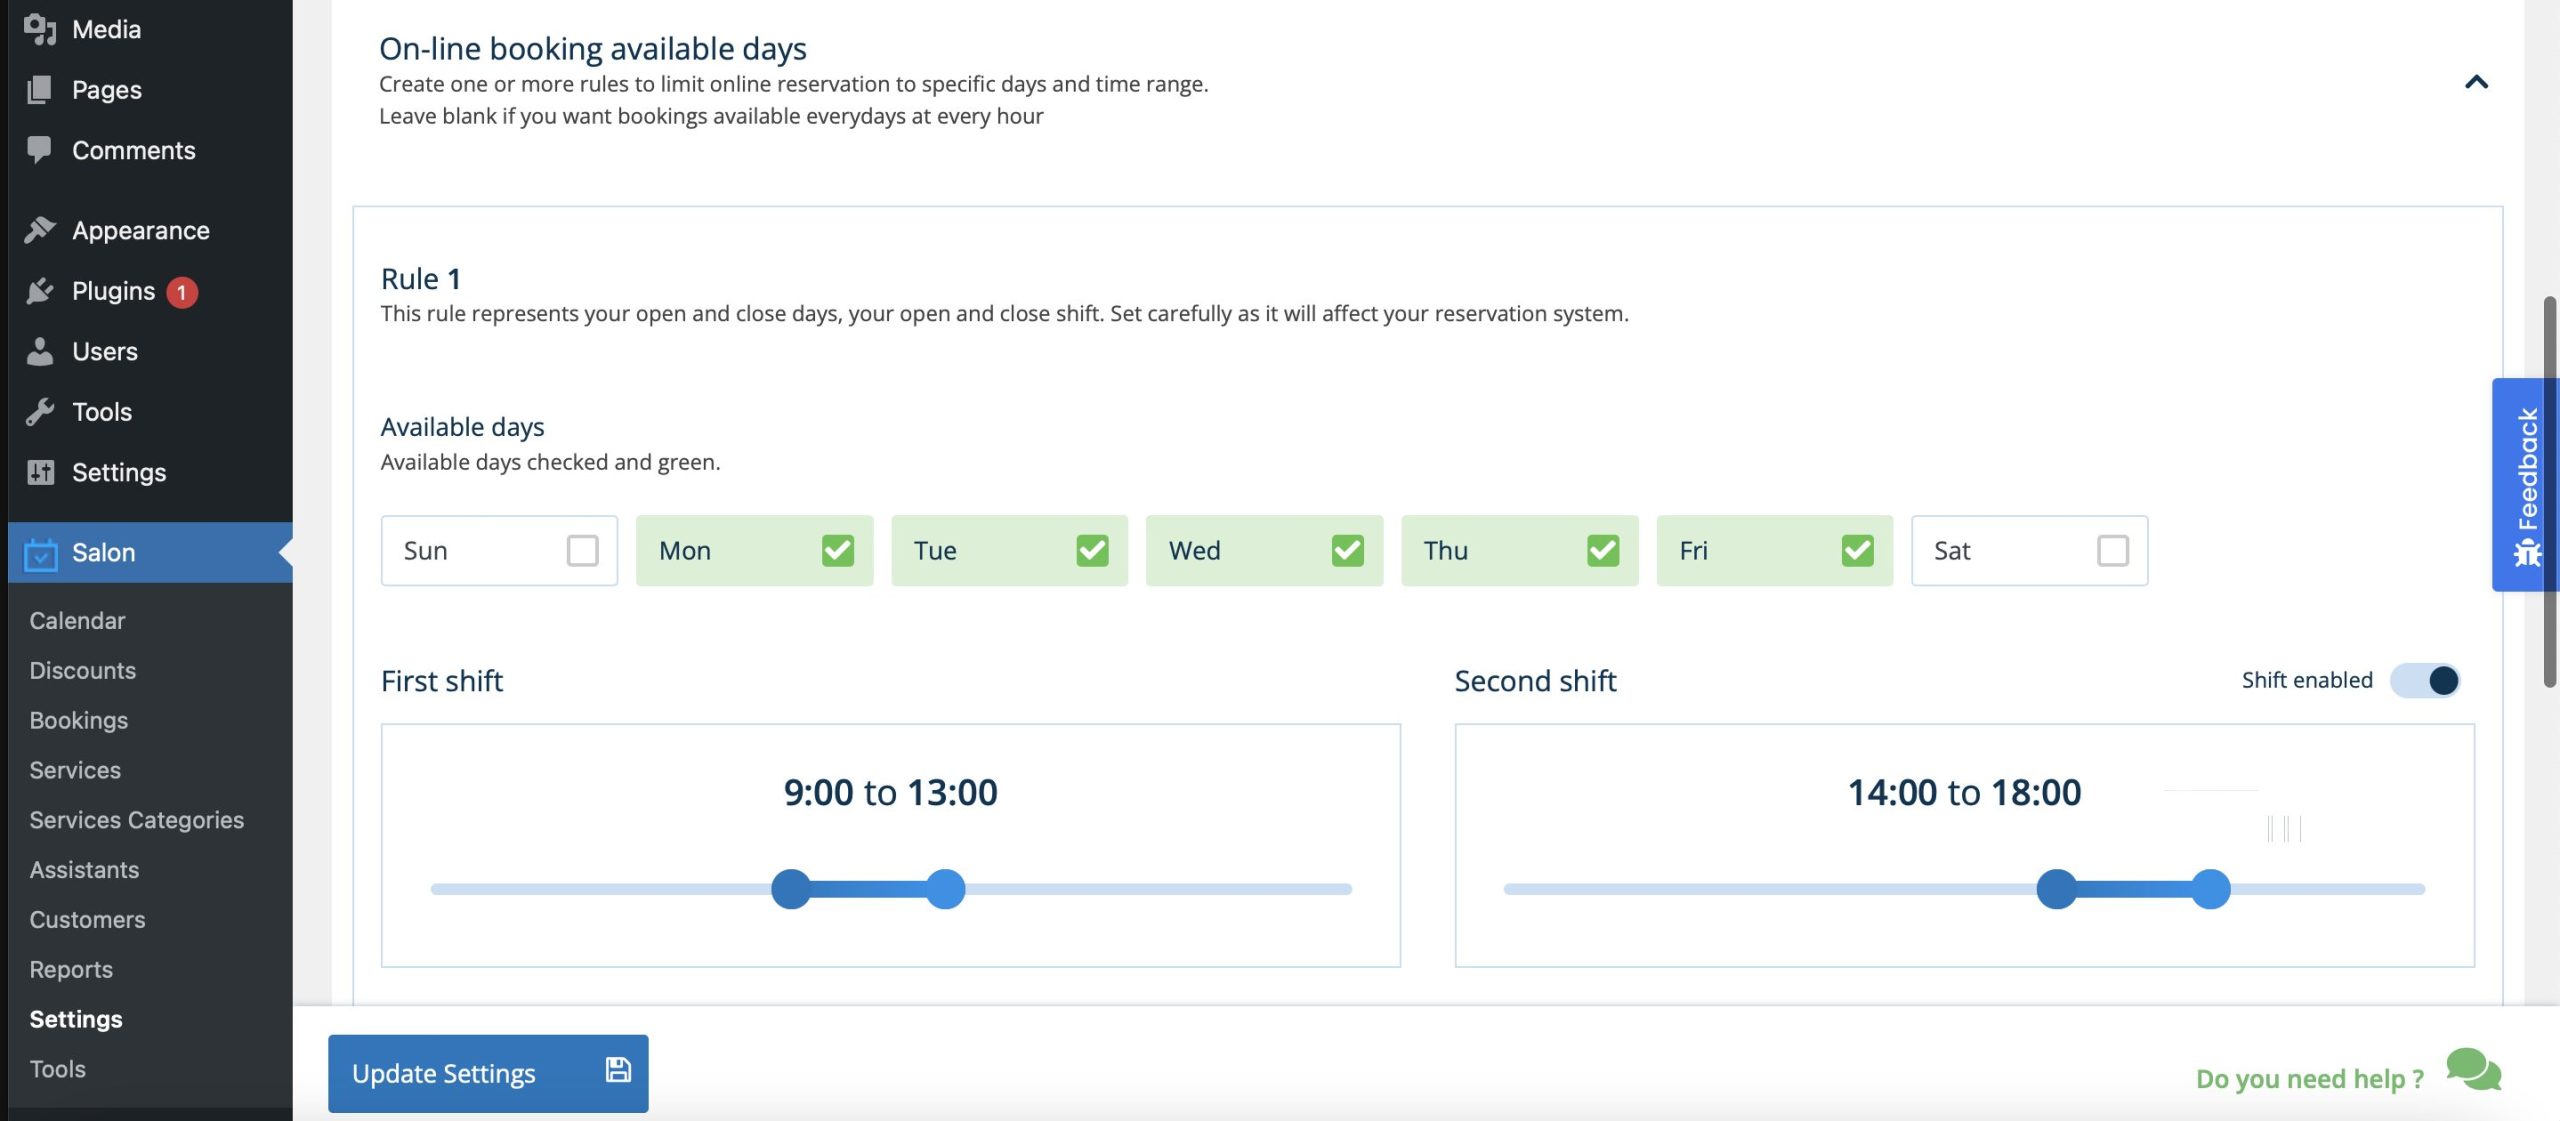Screen dimensions: 2560x1121
Task: Click the Users person icon
Action: coord(40,351)
